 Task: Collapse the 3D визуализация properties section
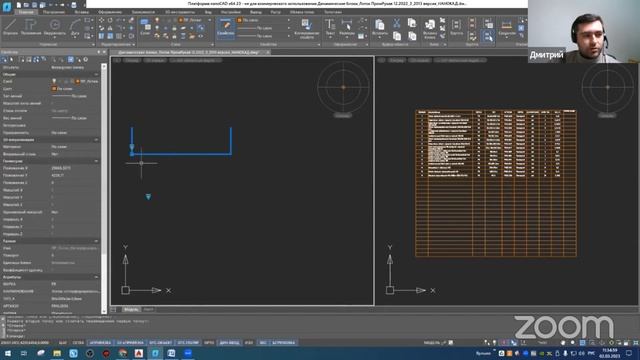point(96,140)
